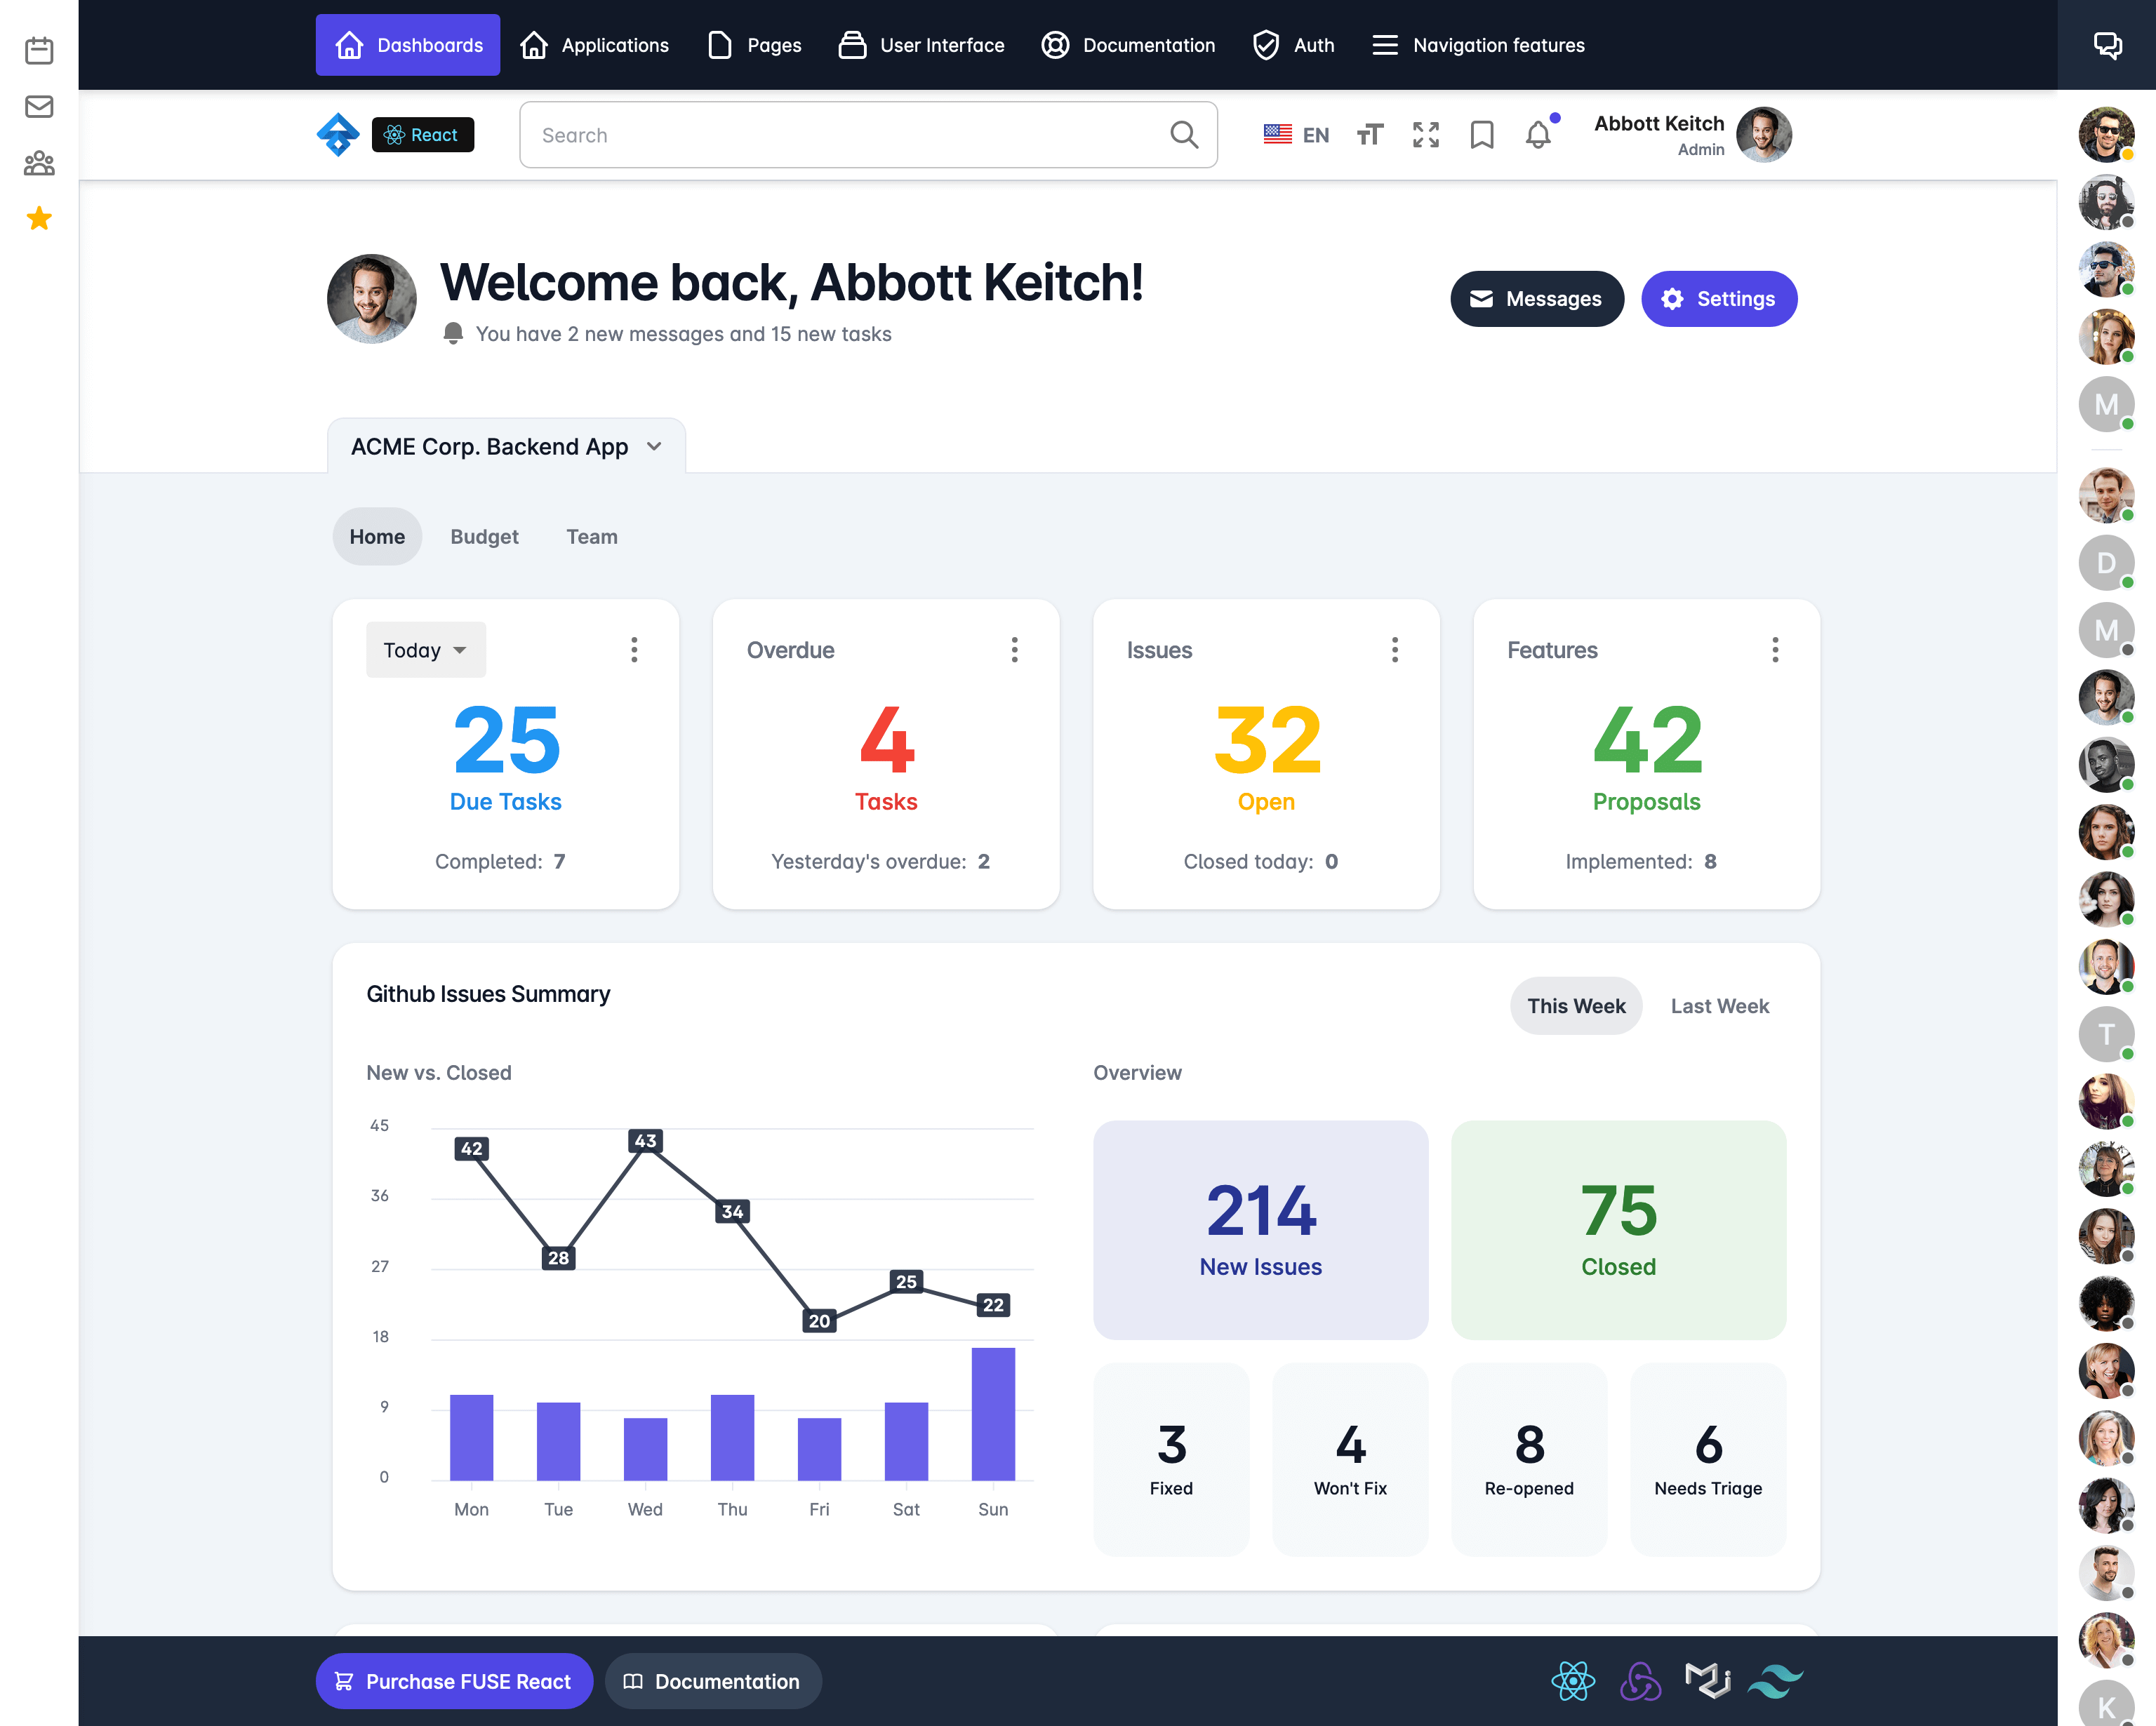This screenshot has width=2156, height=1726.
Task: Toggle fullscreen mode icon
Action: click(1426, 135)
